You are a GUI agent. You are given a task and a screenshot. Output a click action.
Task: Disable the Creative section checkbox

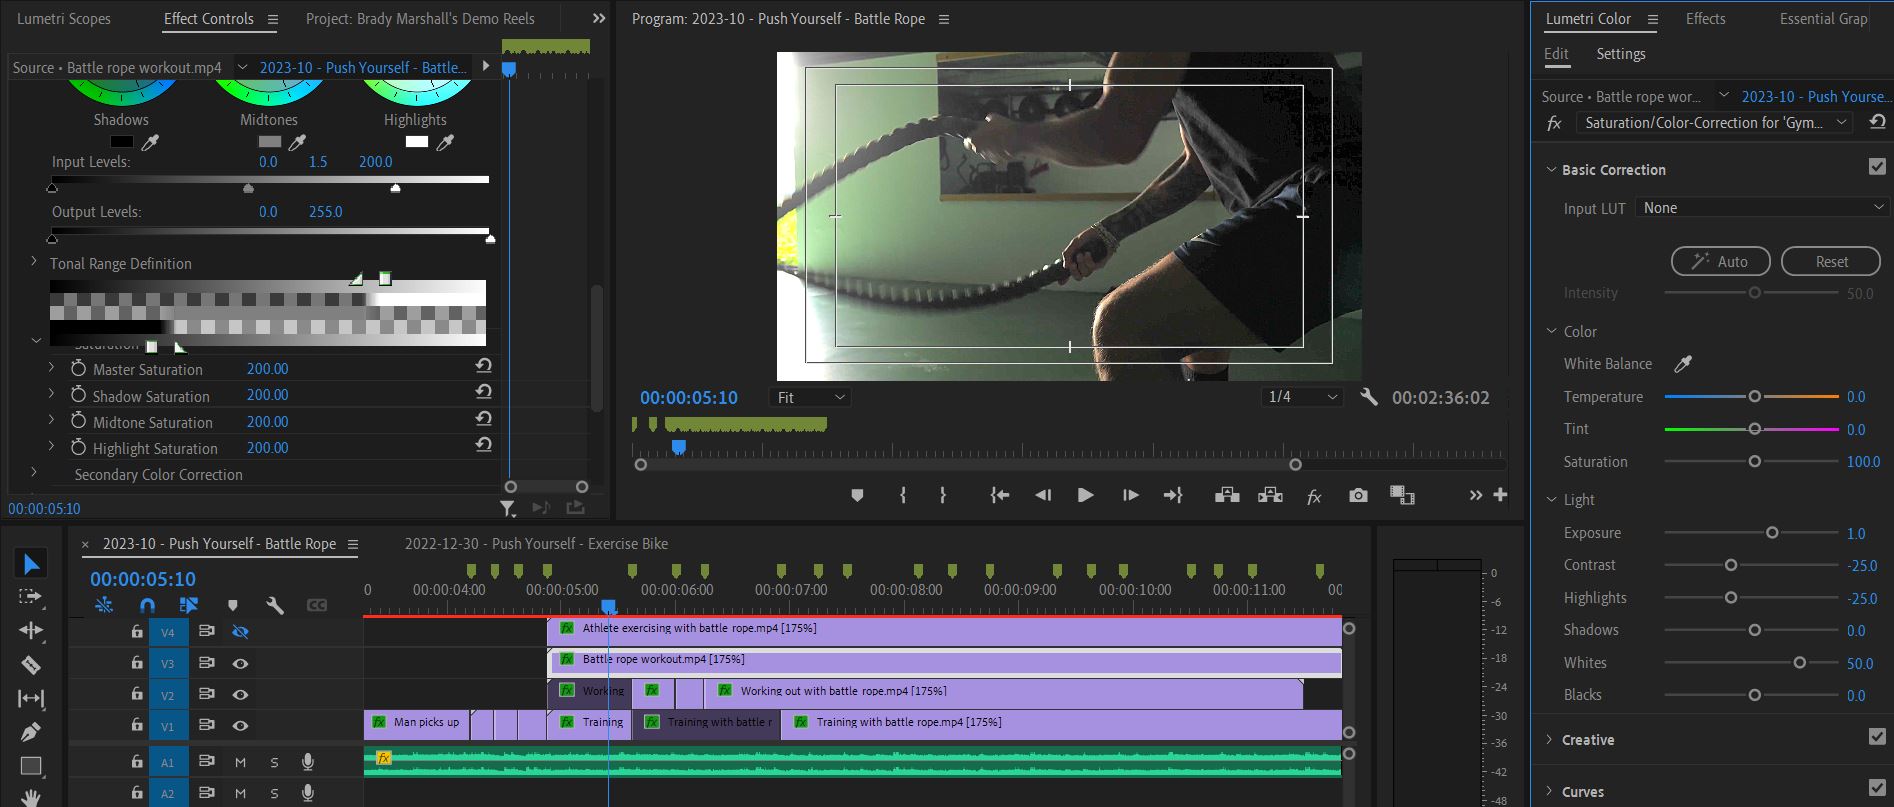1877,737
